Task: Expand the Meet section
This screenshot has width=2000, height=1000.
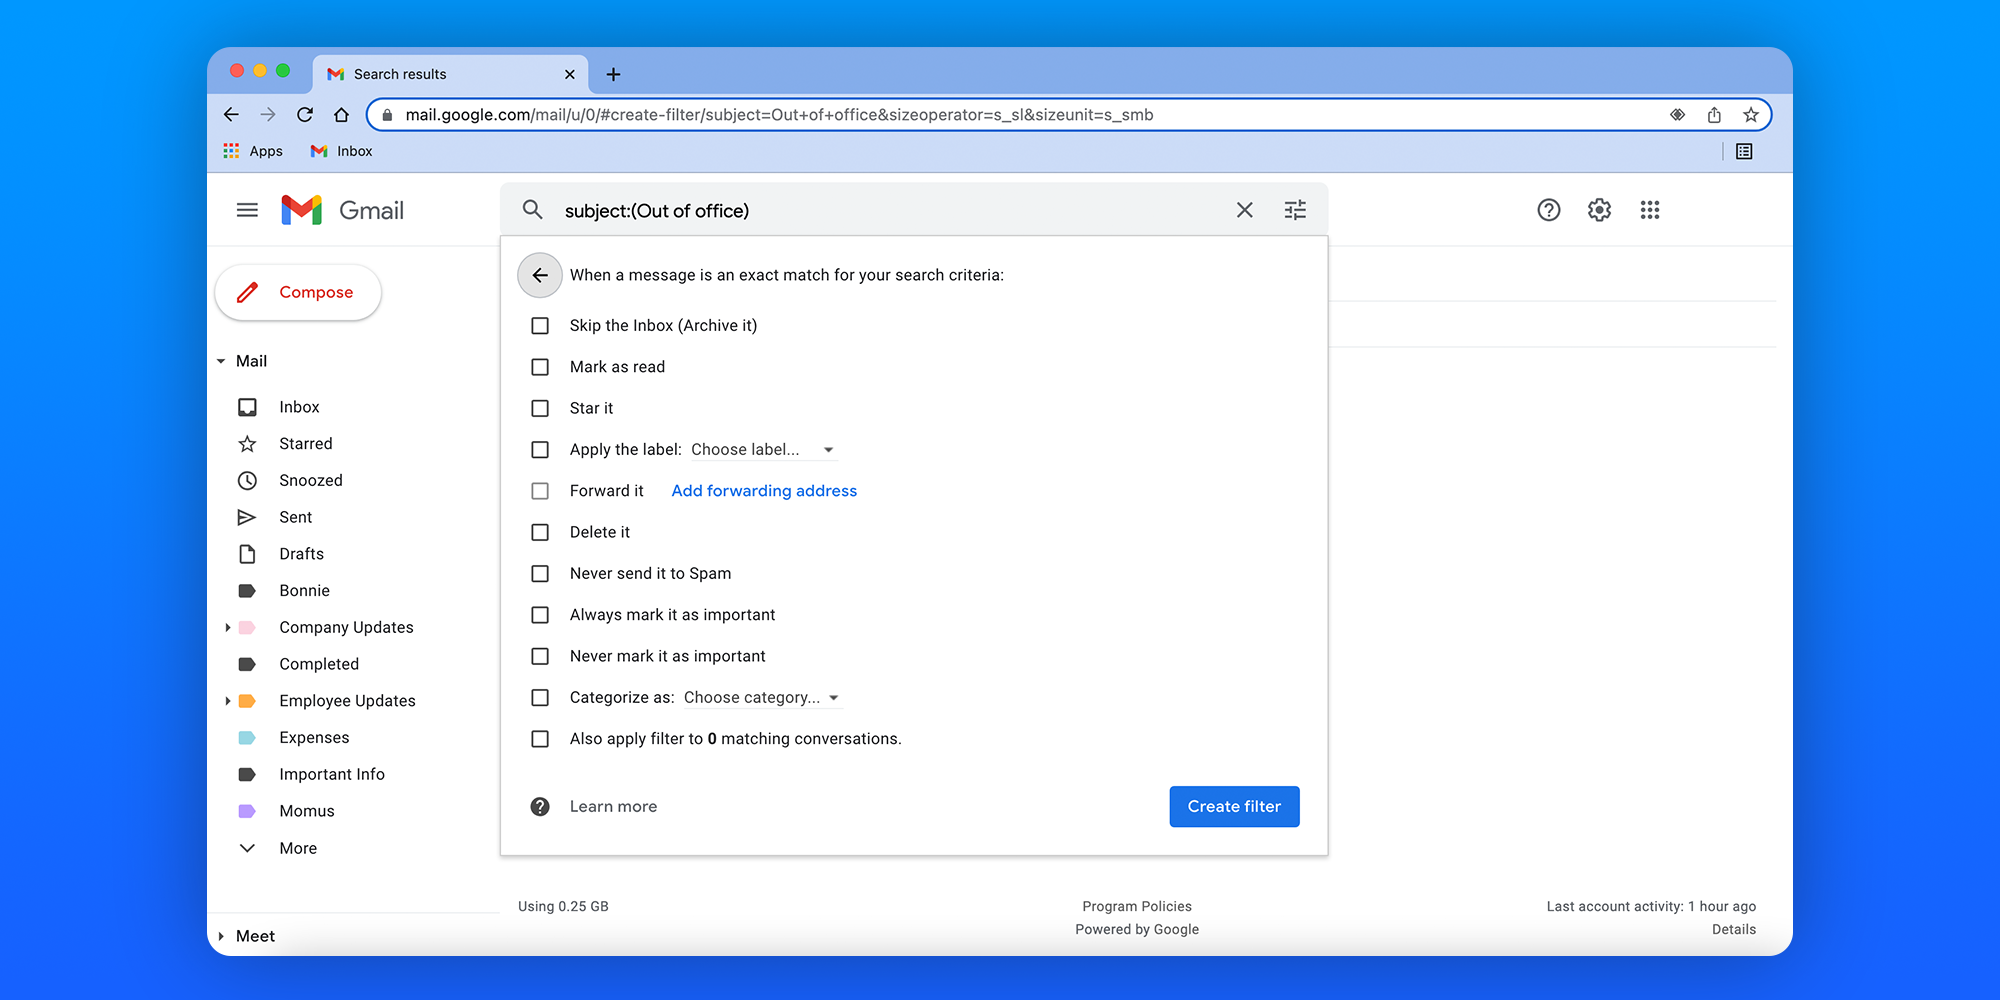Action: click(221, 937)
